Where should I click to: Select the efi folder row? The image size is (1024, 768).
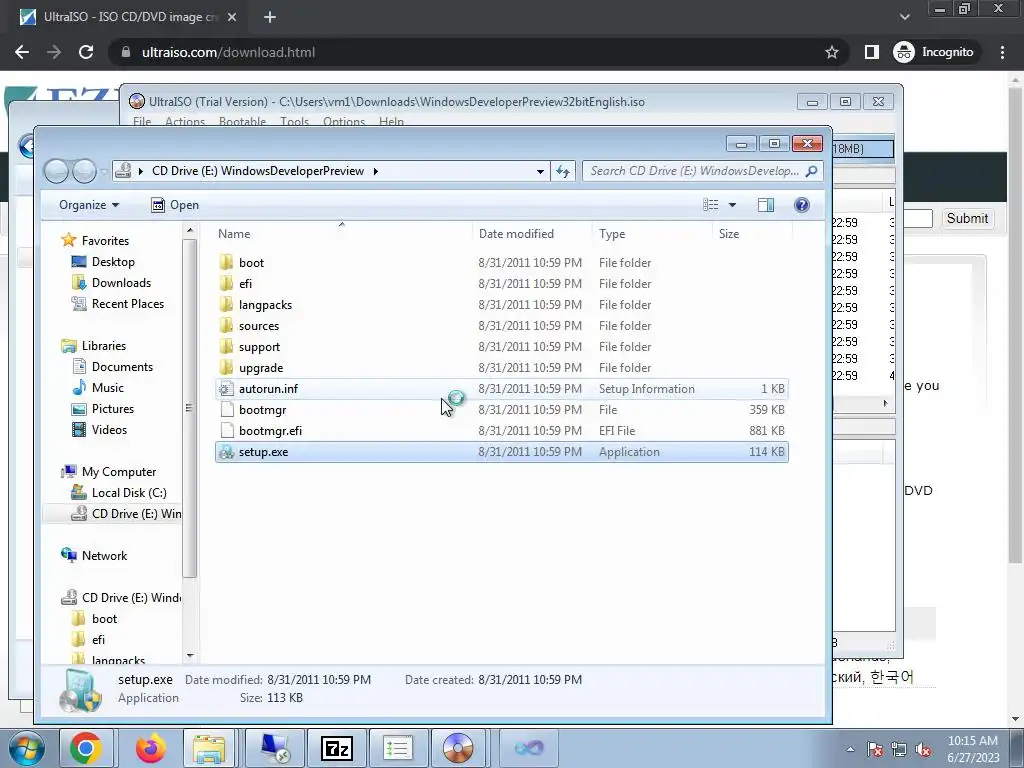(x=502, y=283)
